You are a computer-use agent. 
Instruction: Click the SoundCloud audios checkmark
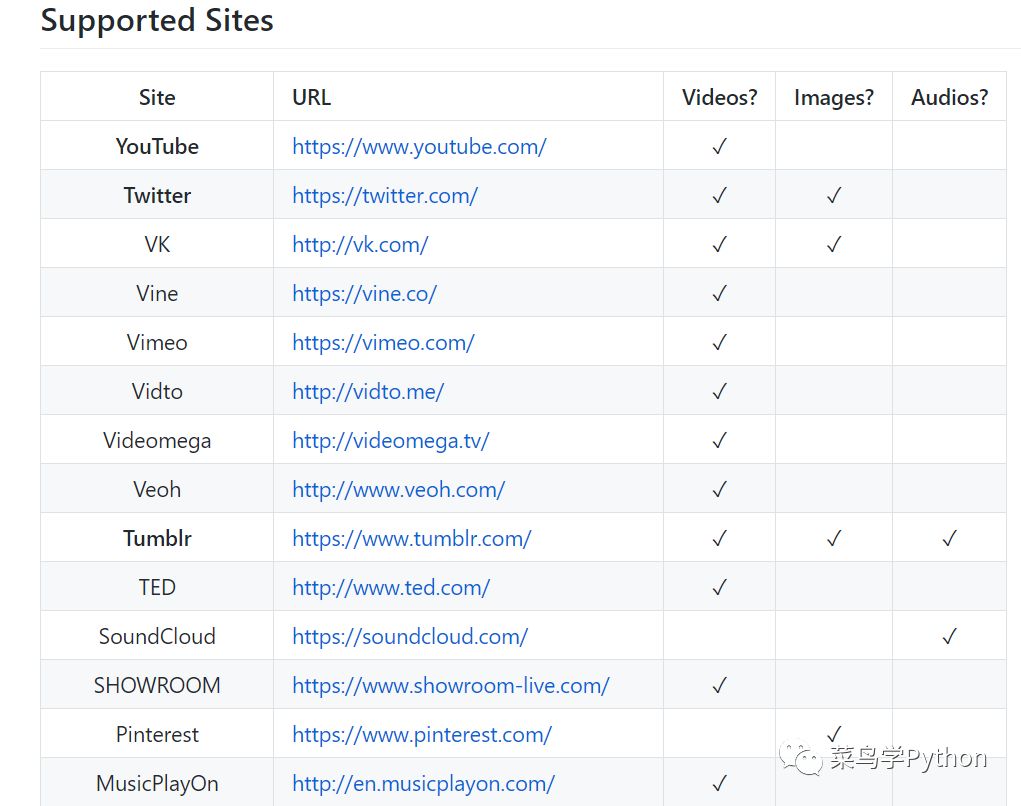(949, 636)
